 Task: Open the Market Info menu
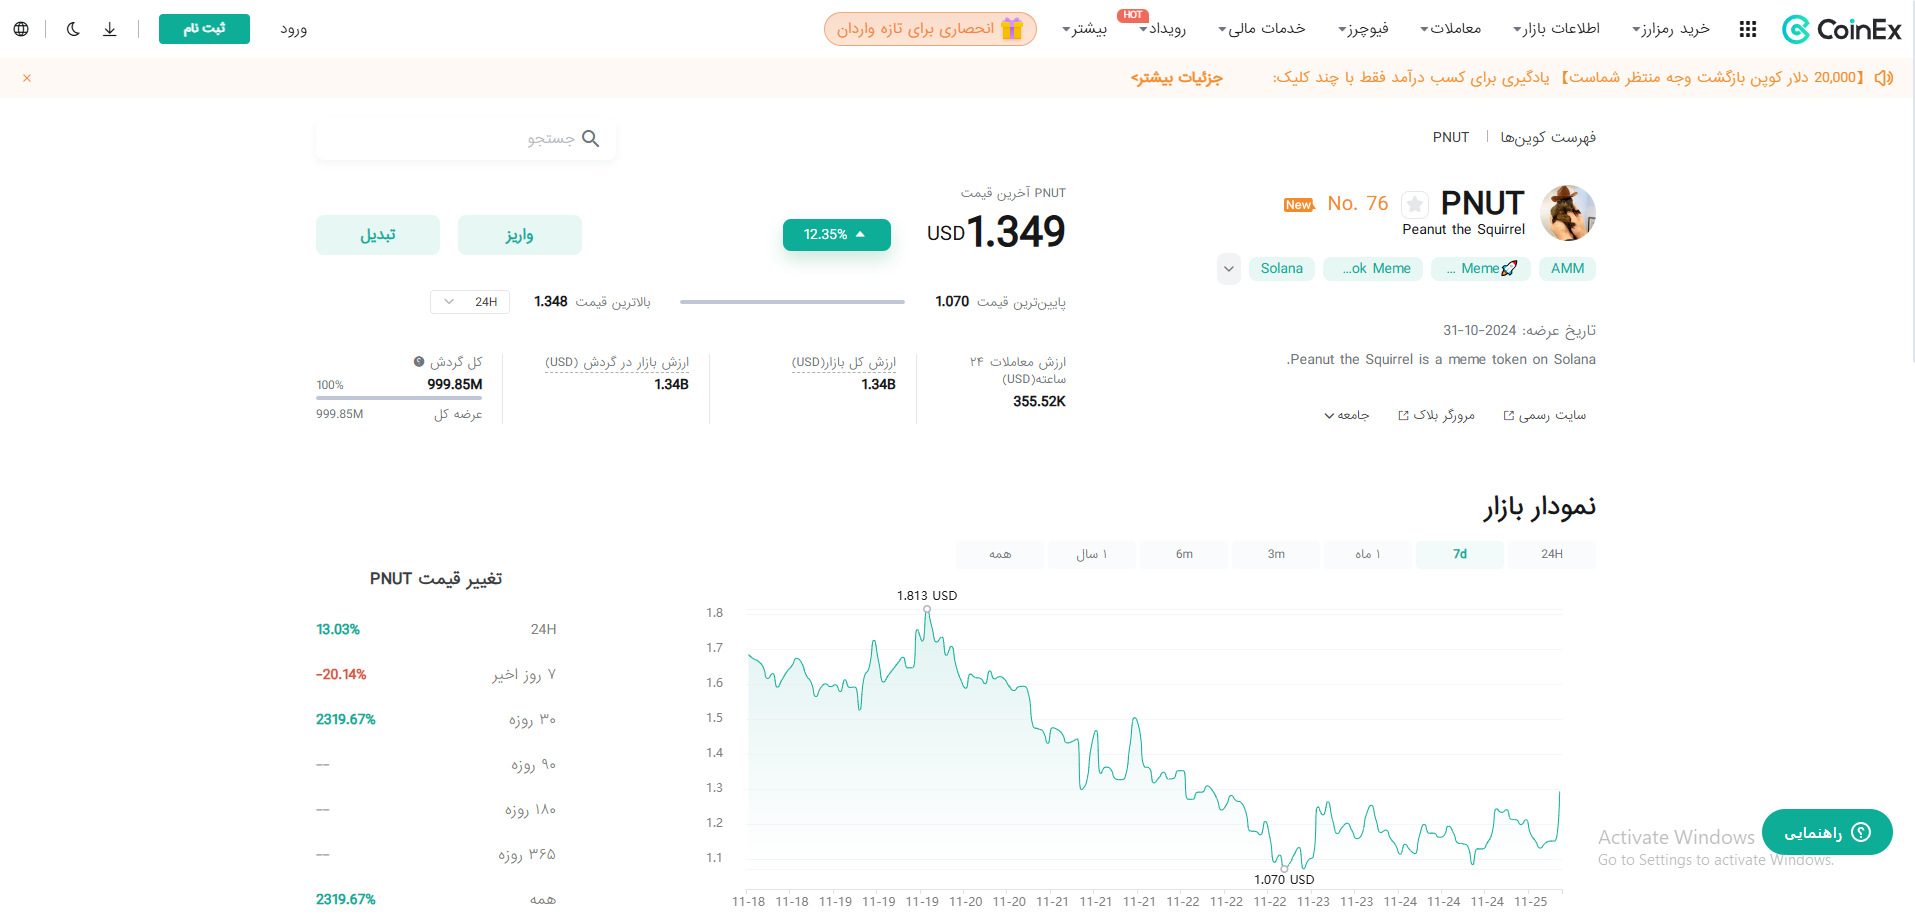(x=1556, y=29)
